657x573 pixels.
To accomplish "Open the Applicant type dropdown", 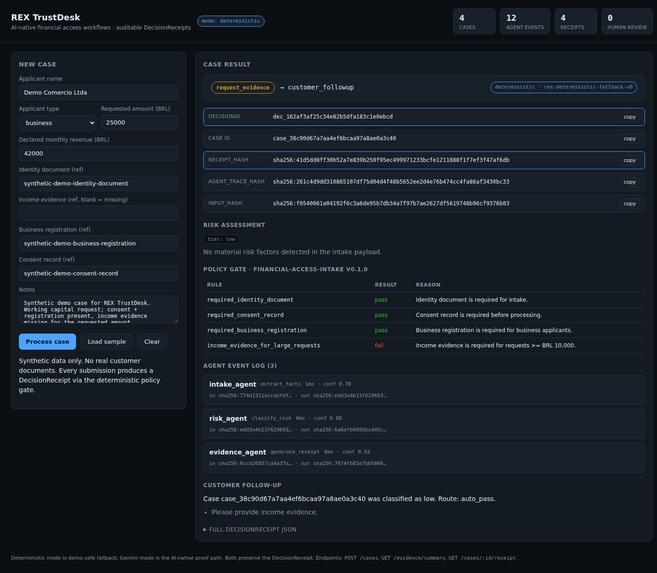I will pyautogui.click(x=58, y=123).
